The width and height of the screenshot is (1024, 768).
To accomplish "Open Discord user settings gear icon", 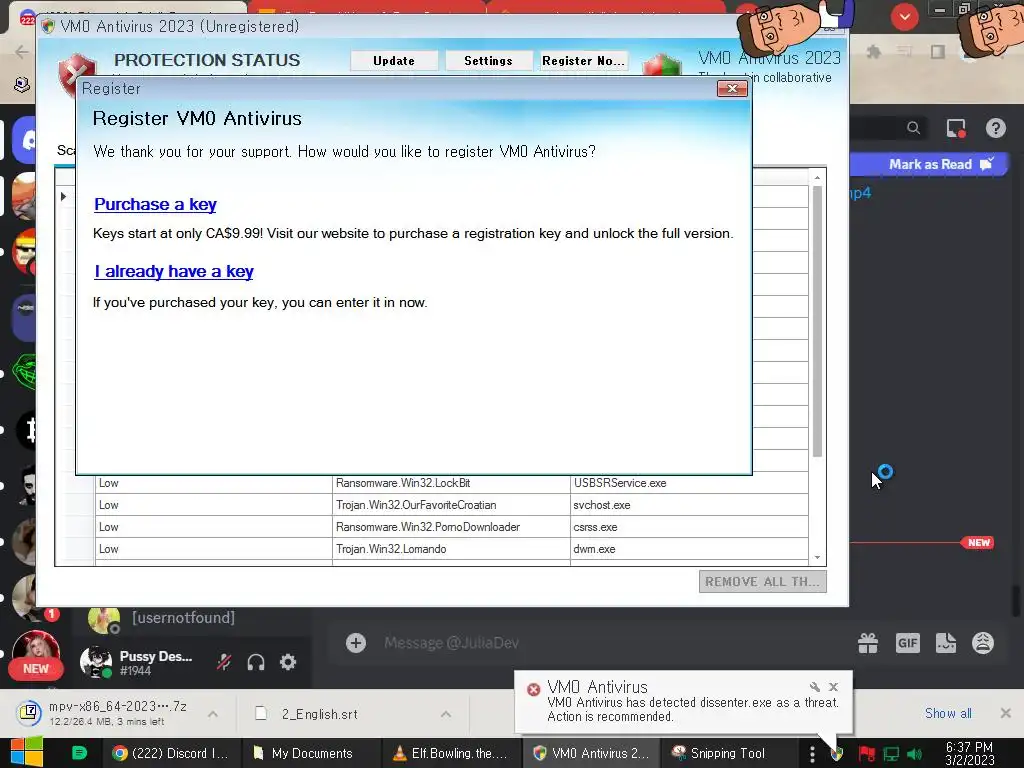I will pos(288,662).
